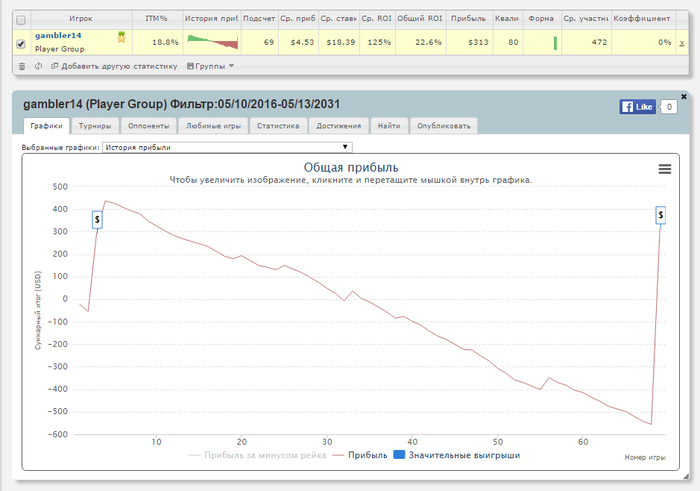Open the 'Оппоненты' tab
The height and width of the screenshot is (491, 700).
[x=149, y=126]
